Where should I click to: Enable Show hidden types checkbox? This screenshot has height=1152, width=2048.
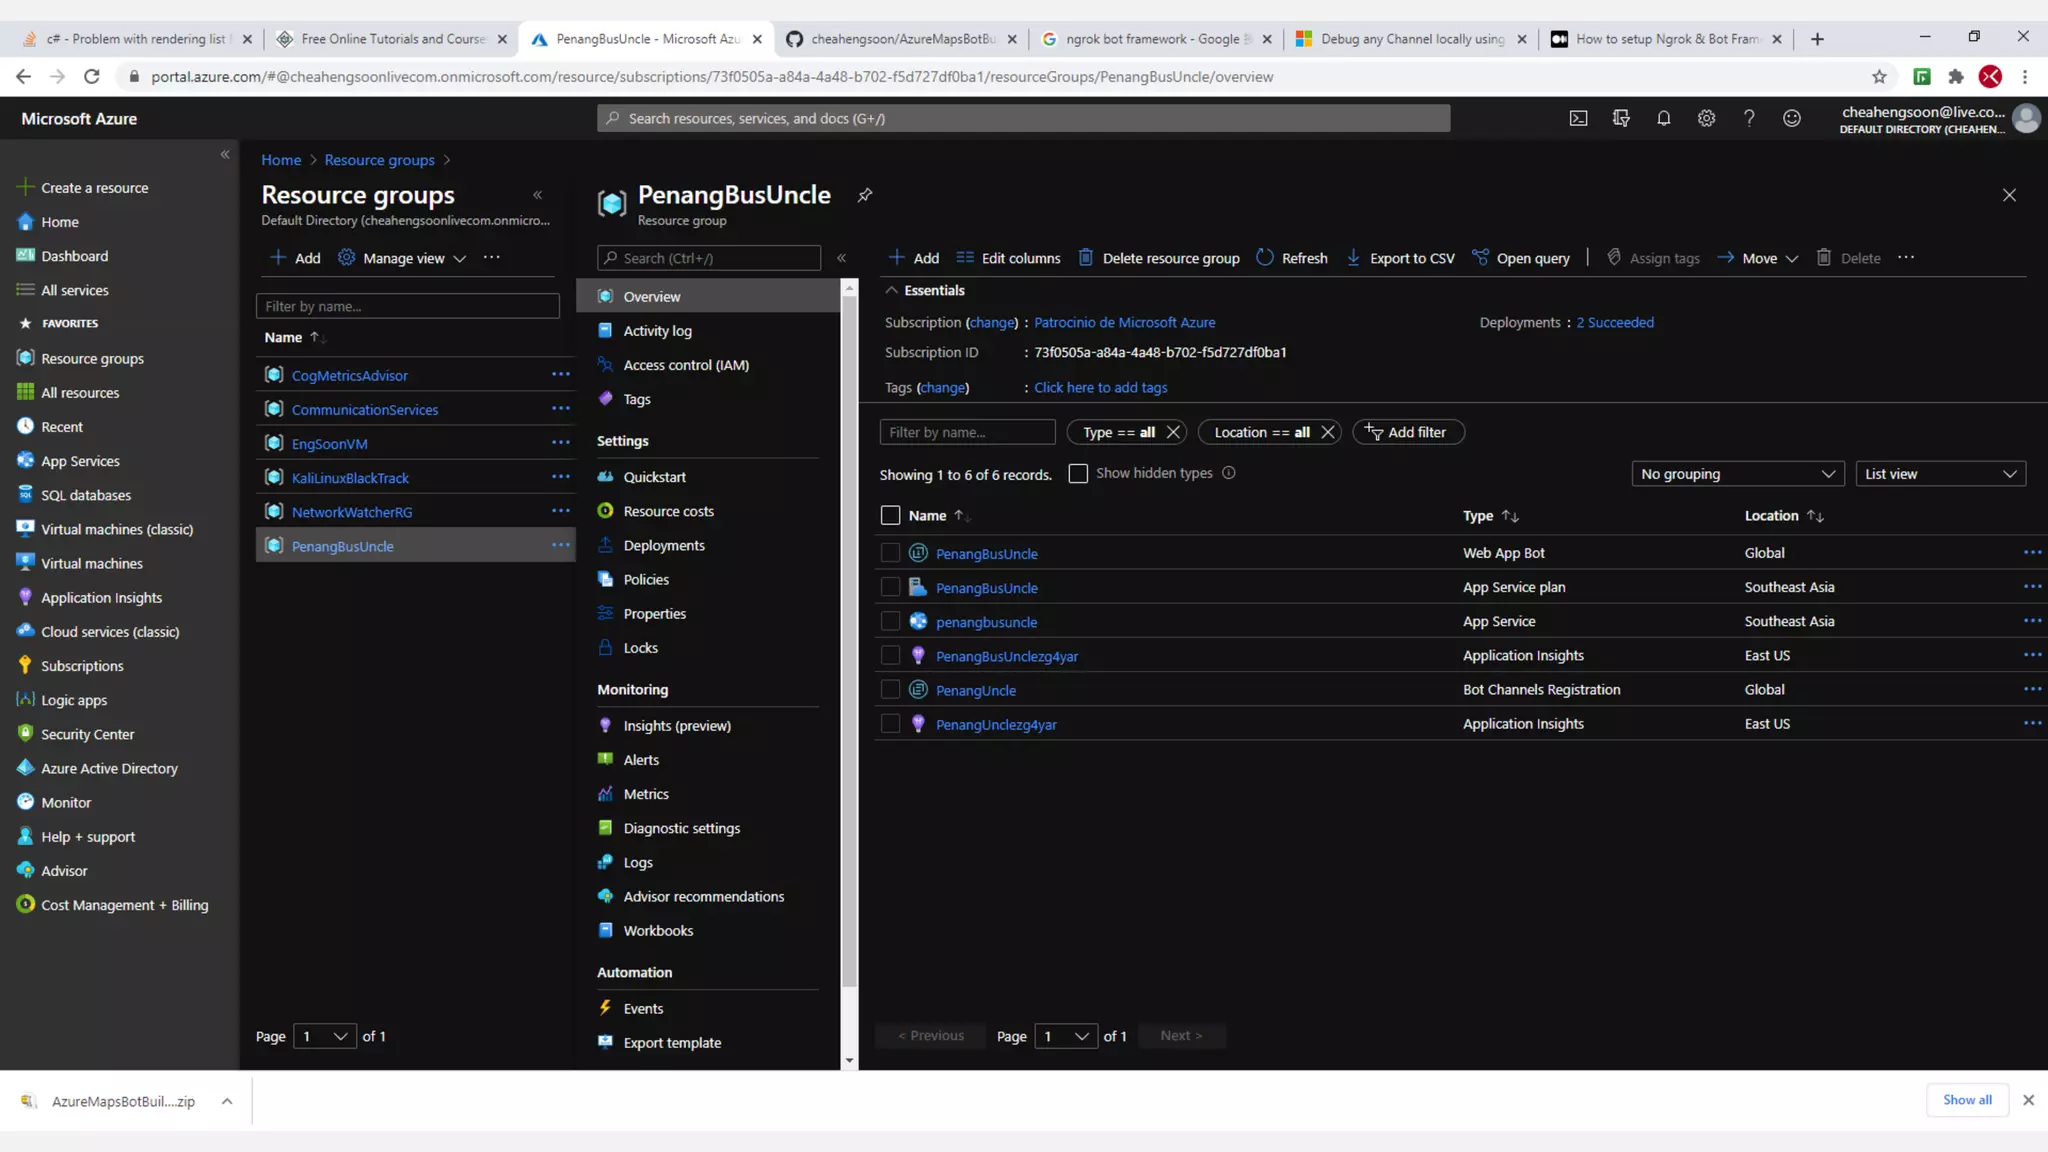[x=1078, y=473]
